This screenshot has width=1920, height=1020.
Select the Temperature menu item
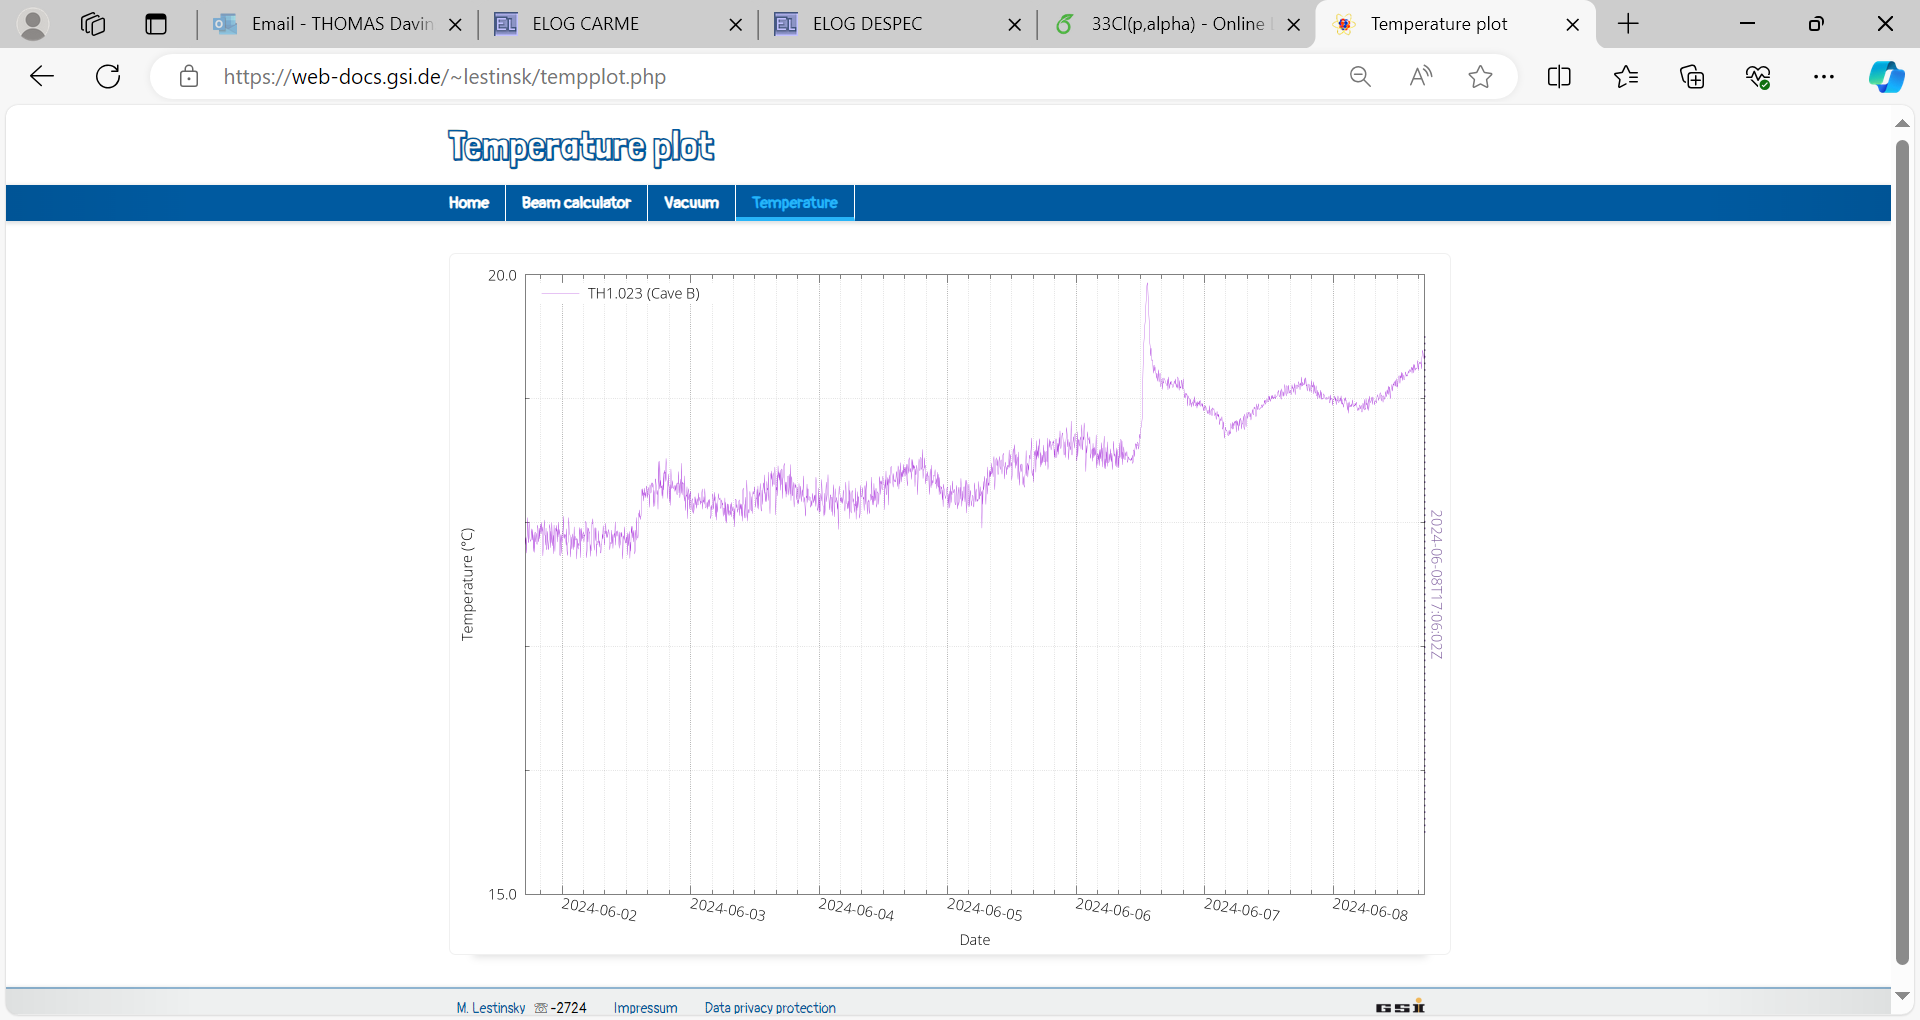click(x=795, y=203)
